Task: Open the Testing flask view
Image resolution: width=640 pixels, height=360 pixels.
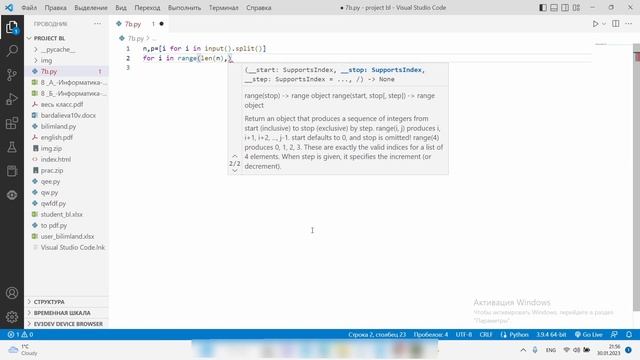Action: pos(12,147)
